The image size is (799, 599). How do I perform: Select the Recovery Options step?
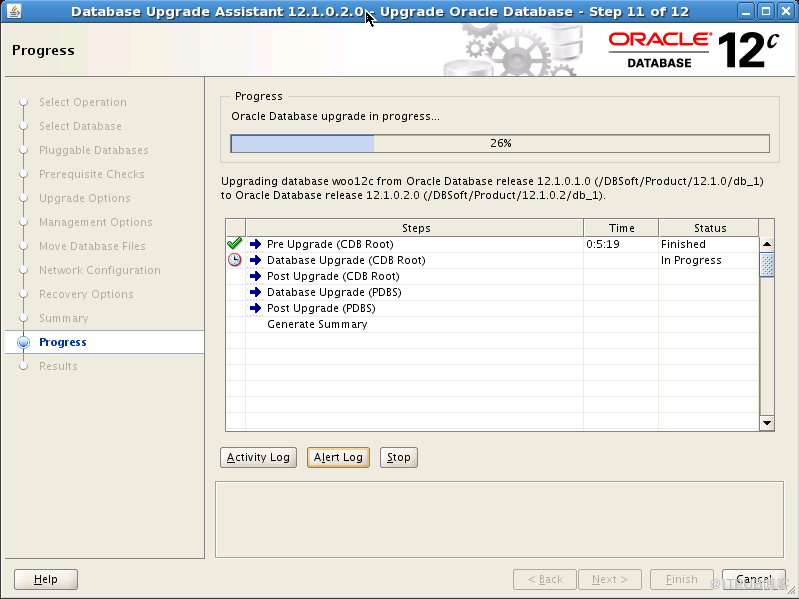(86, 294)
